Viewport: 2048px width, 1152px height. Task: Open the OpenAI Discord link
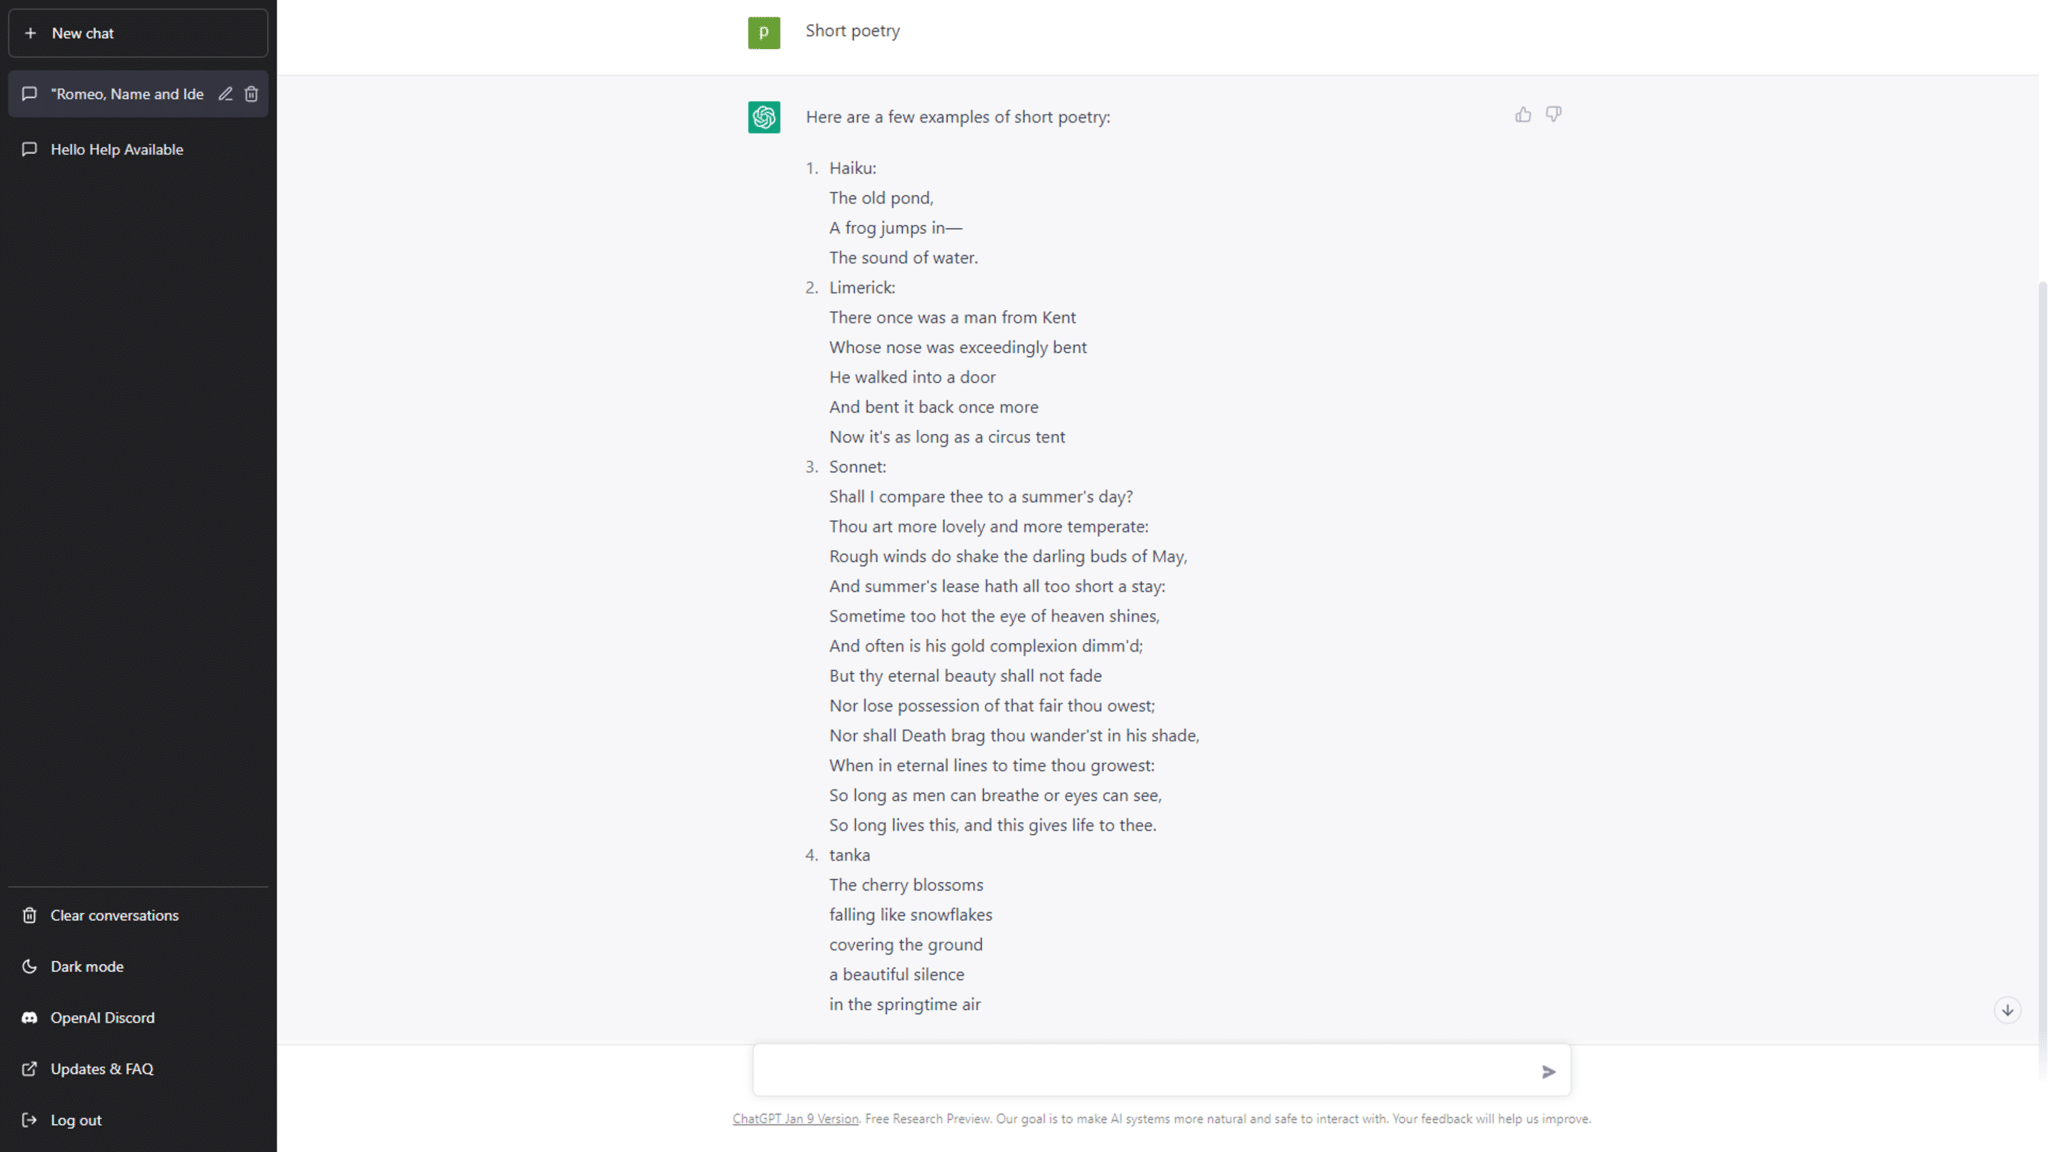(x=138, y=1018)
